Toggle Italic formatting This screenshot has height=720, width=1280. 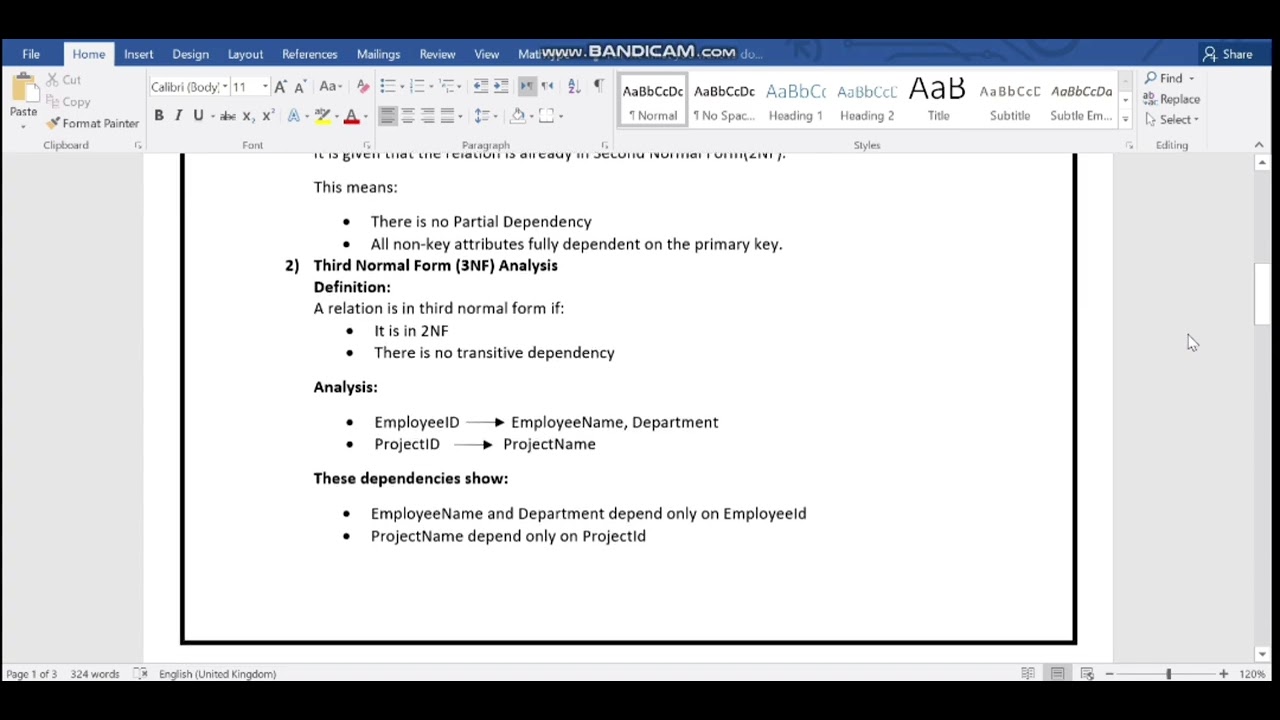pyautogui.click(x=179, y=116)
